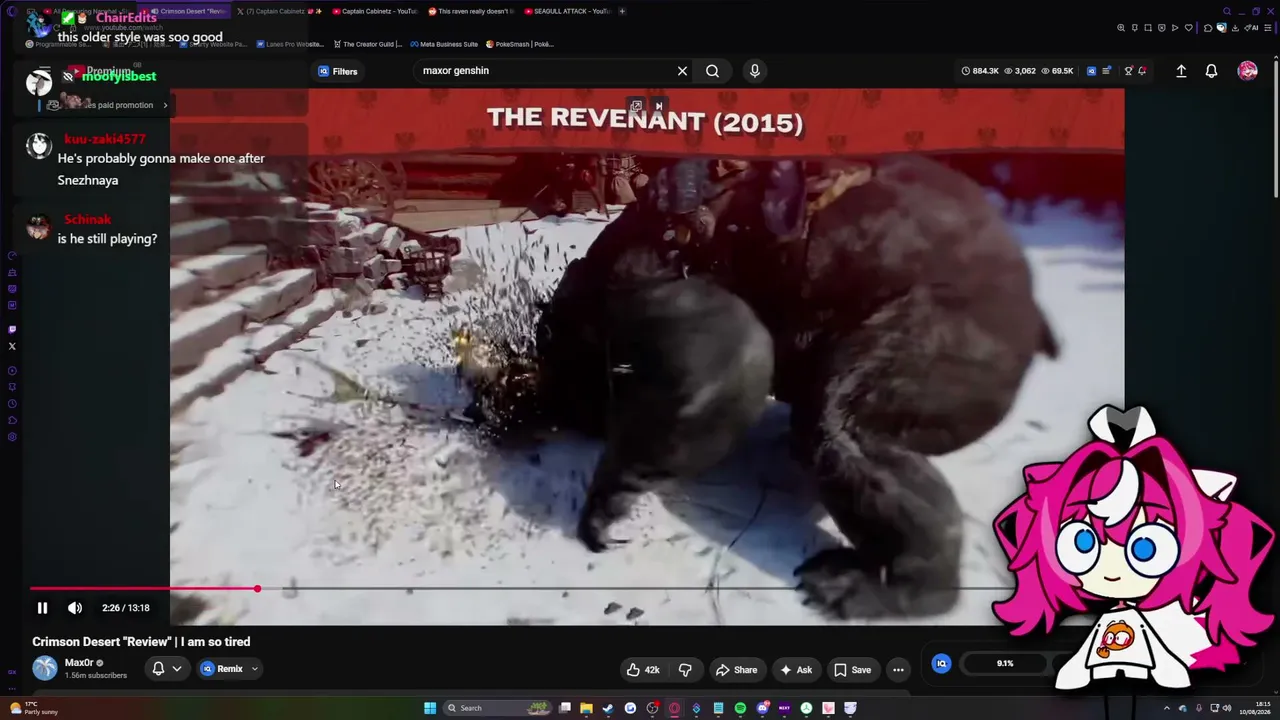Switch to the Captain Cabinetz X tab

coord(279,11)
